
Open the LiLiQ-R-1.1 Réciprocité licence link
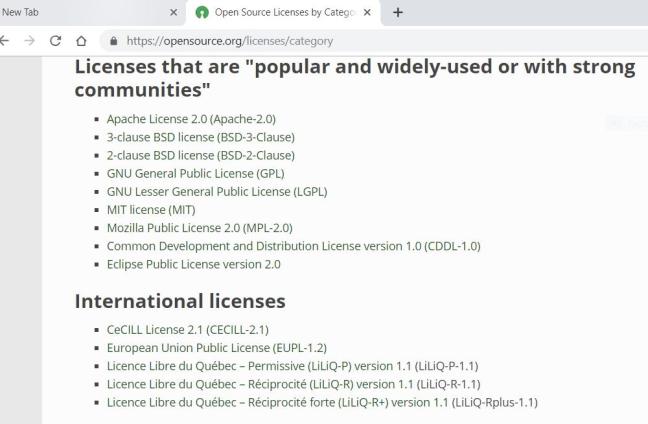click(x=294, y=384)
